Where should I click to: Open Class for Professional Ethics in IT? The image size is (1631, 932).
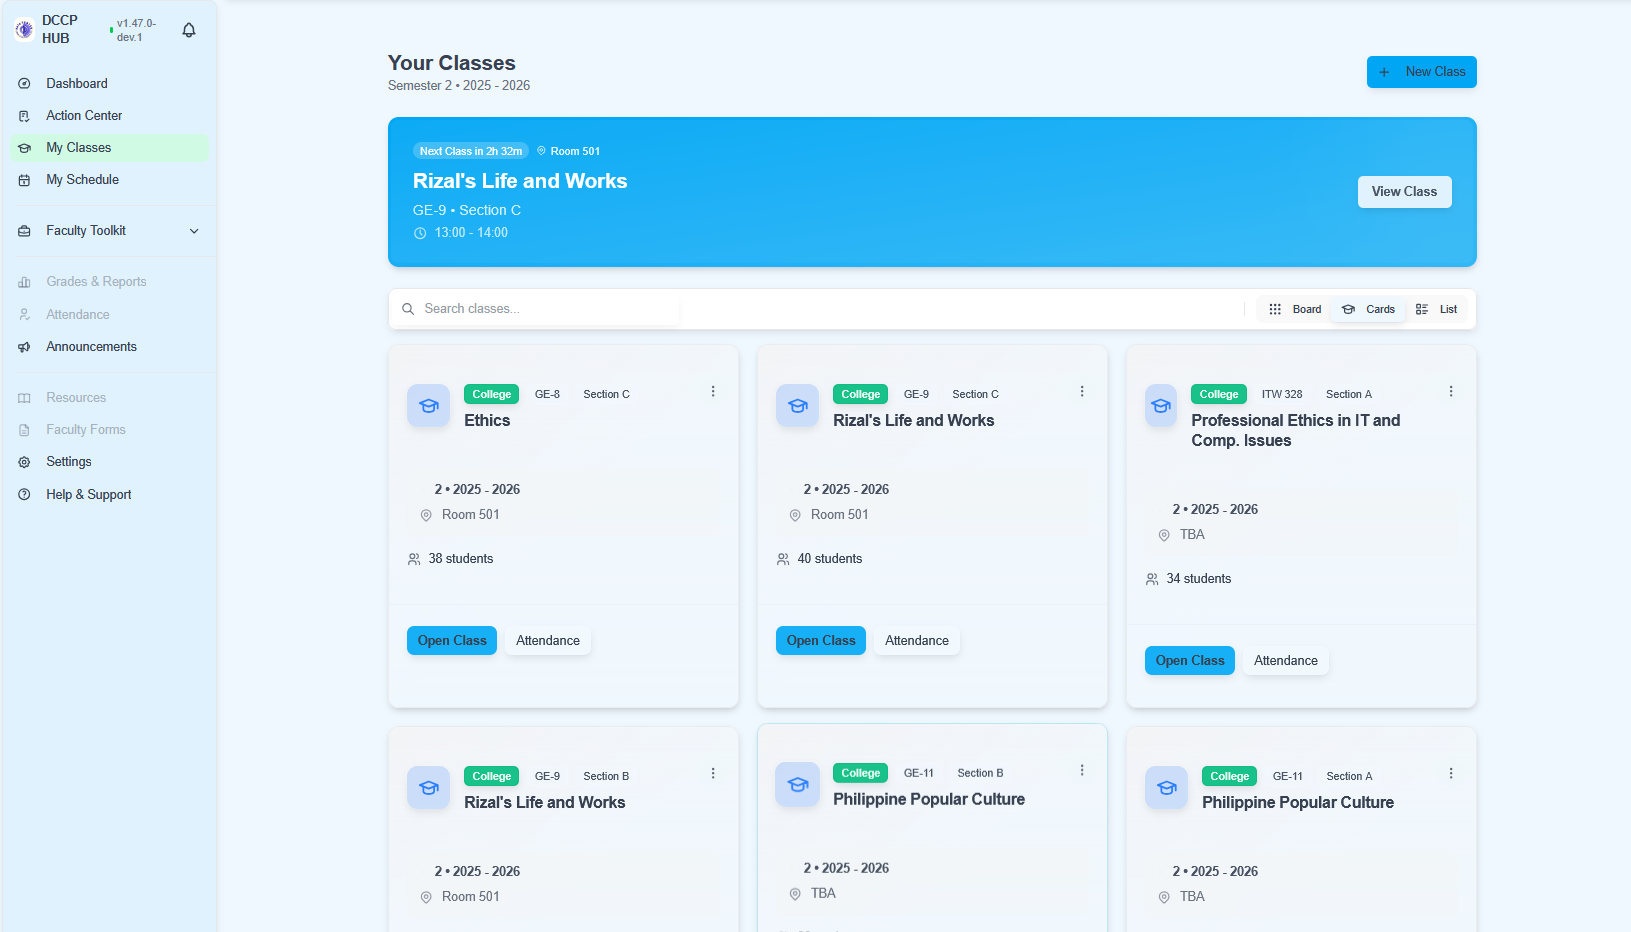[x=1190, y=661]
